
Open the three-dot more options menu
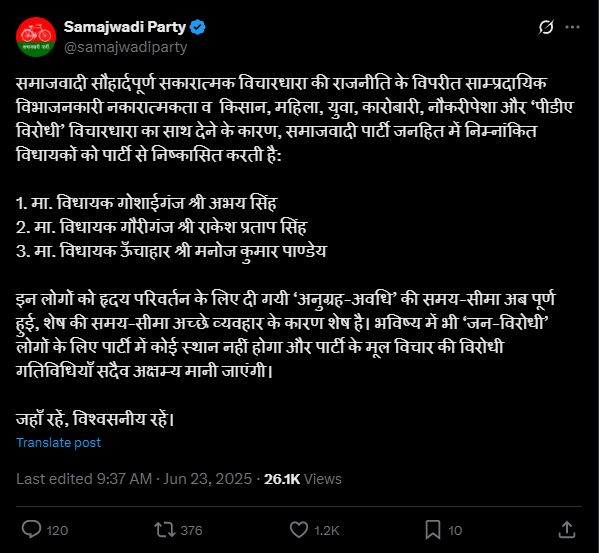[x=572, y=27]
